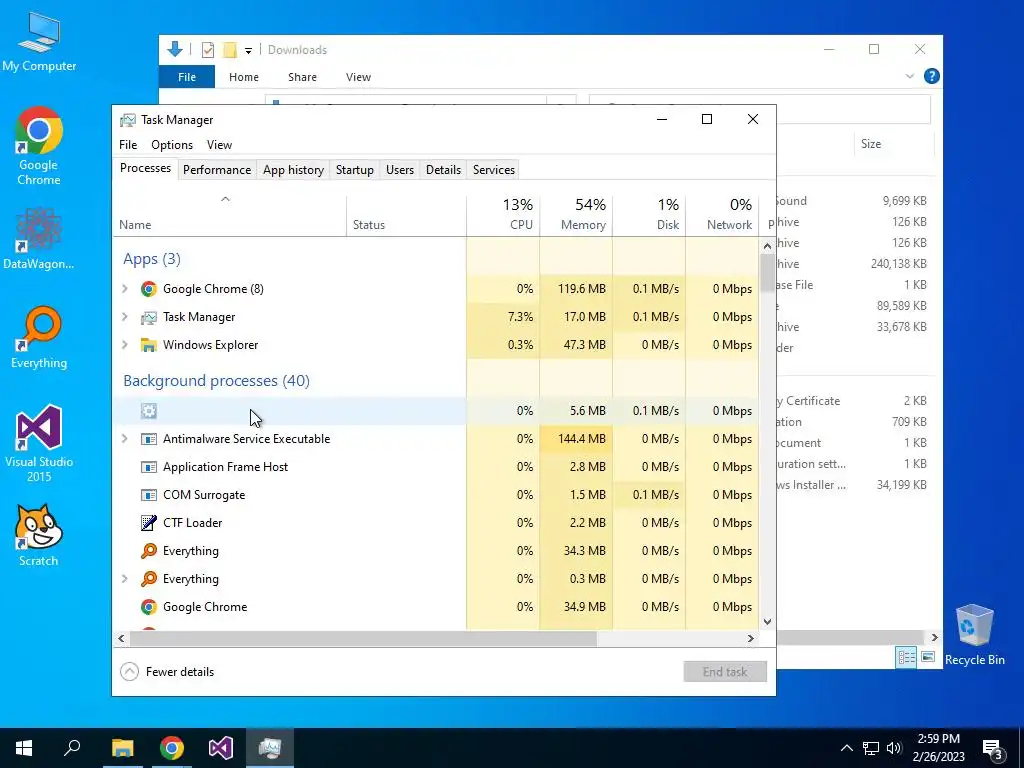
Task: Launch Scratch desktop shortcut
Action: pyautogui.click(x=39, y=535)
